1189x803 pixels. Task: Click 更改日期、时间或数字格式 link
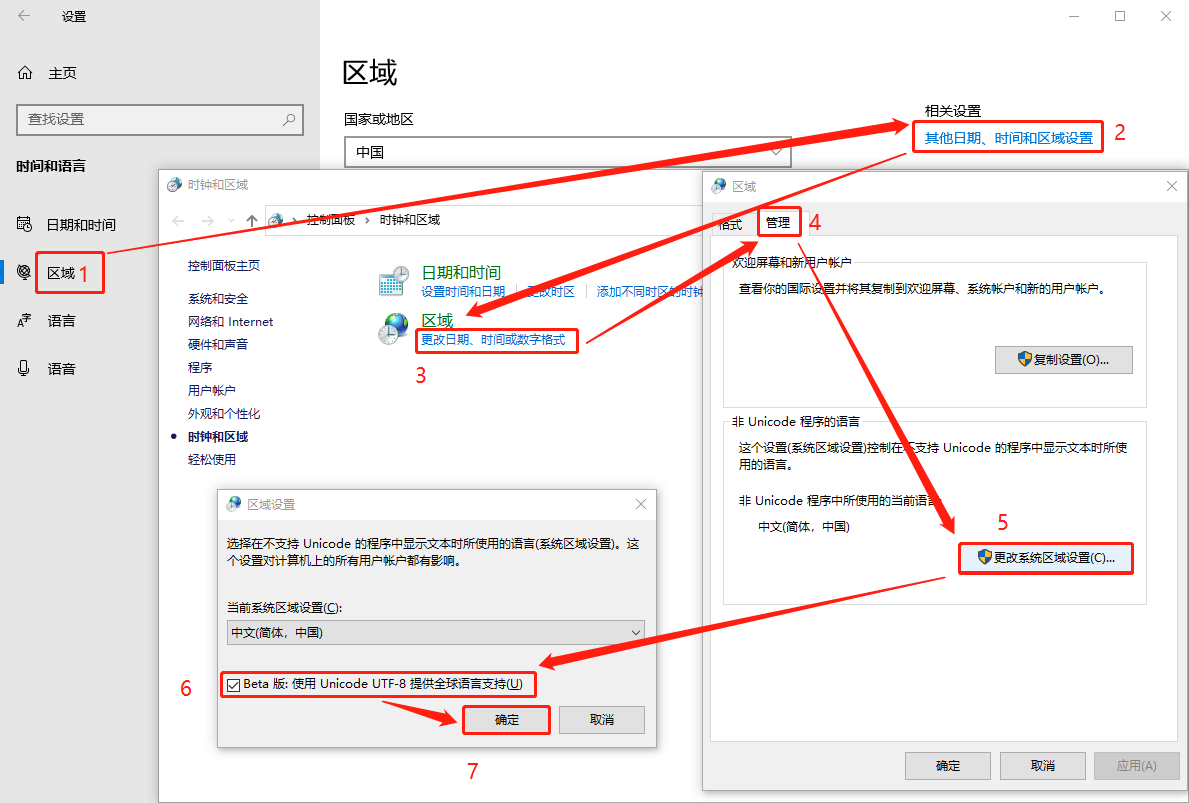[493, 340]
